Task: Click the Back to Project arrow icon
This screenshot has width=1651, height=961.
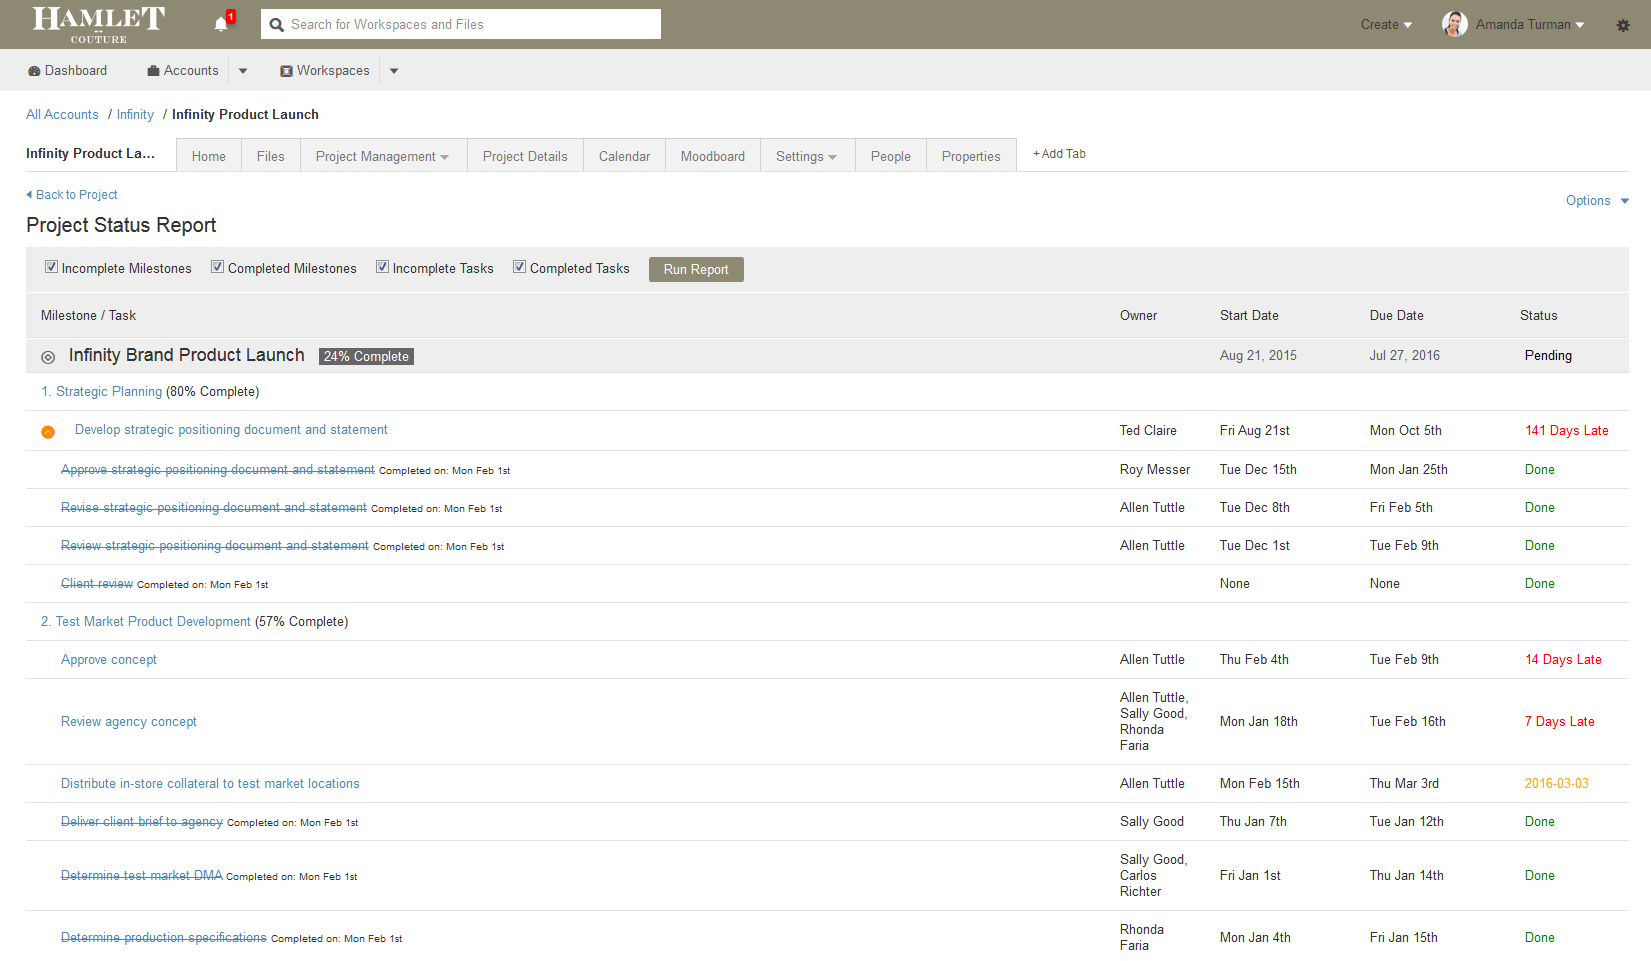Action: 29,194
